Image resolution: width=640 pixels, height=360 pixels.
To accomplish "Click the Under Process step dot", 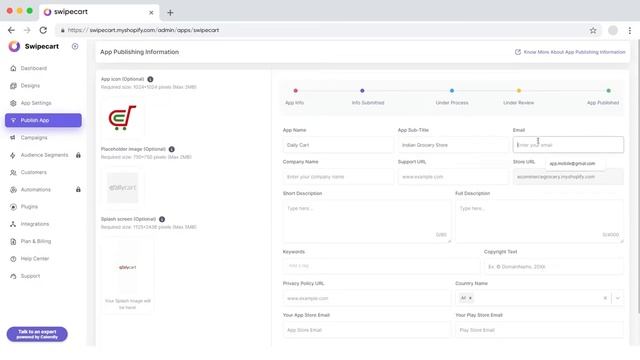I will pos(452,91).
